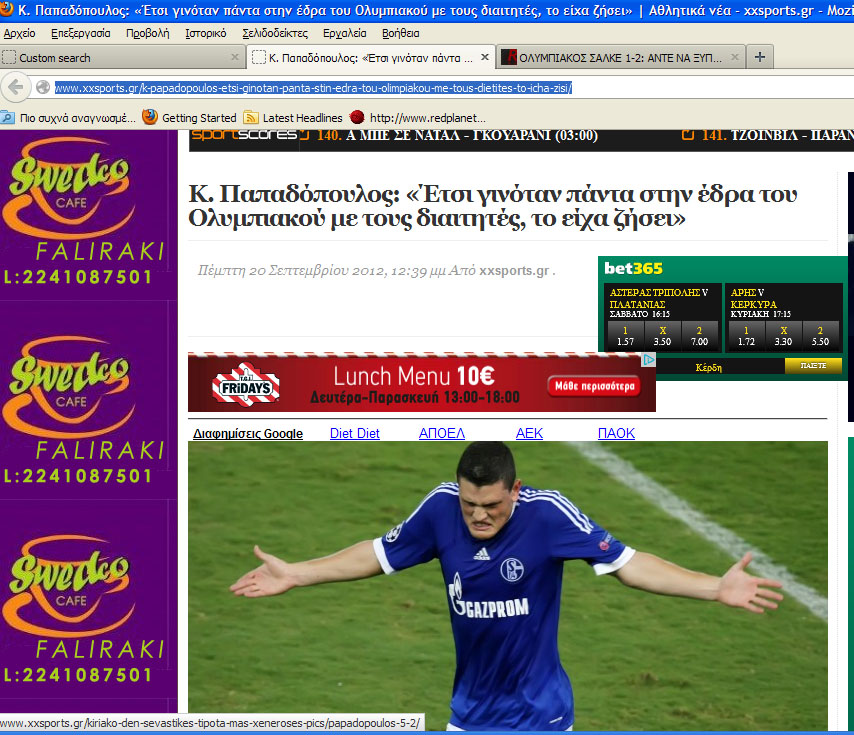Image resolution: width=854 pixels, height=735 pixels.
Task: Switch to the ΟΛΥΜΠΙΑΚΟΣ ΣΑΛΚΕ 1-2 tab
Action: click(619, 57)
